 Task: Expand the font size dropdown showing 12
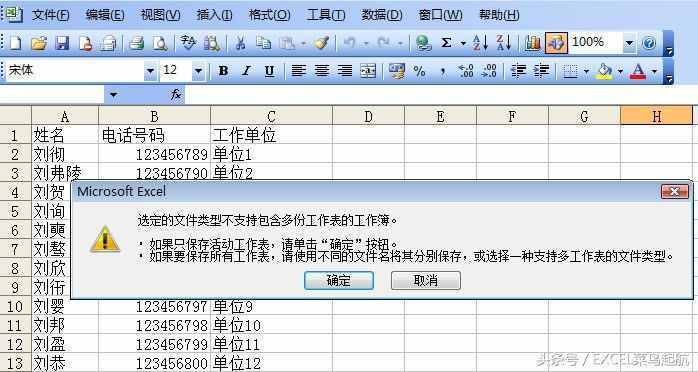pyautogui.click(x=198, y=71)
